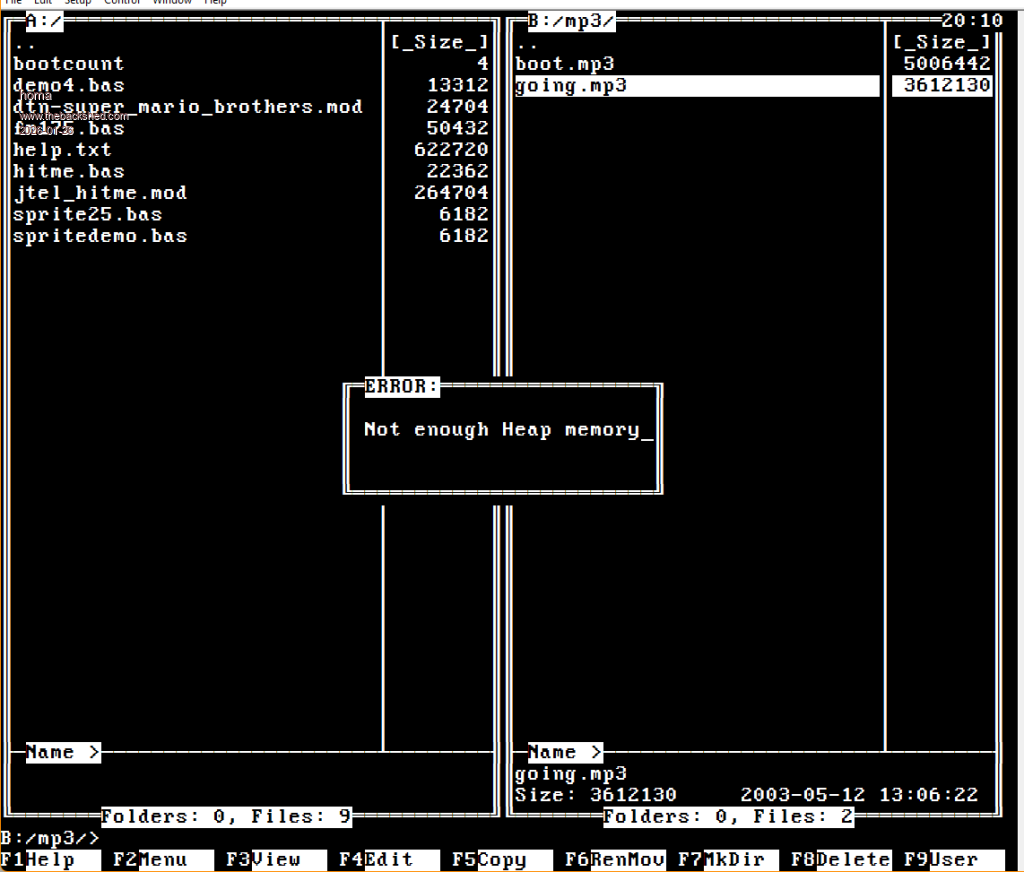Click the right panel's Size column header
Screen dimensions: 1024x872
click(941, 42)
